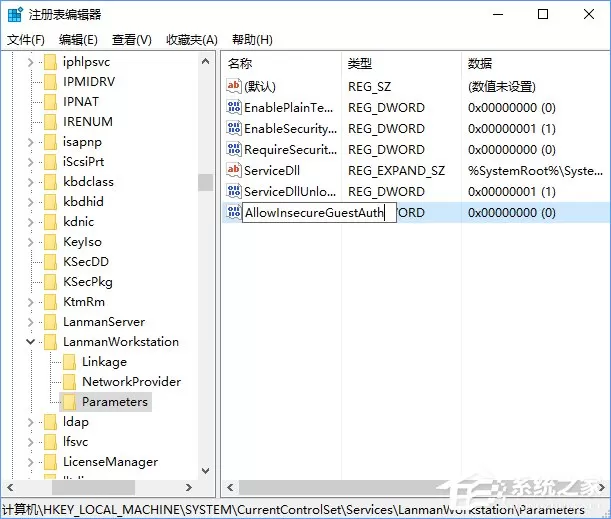Click the tree scroll up arrow
The image size is (611, 519).
[205, 62]
